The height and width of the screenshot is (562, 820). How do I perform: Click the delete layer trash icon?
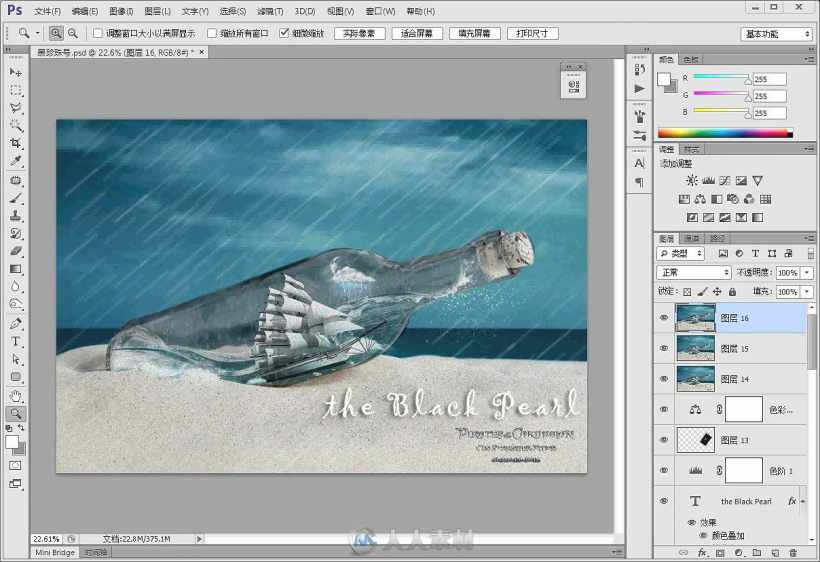(793, 552)
